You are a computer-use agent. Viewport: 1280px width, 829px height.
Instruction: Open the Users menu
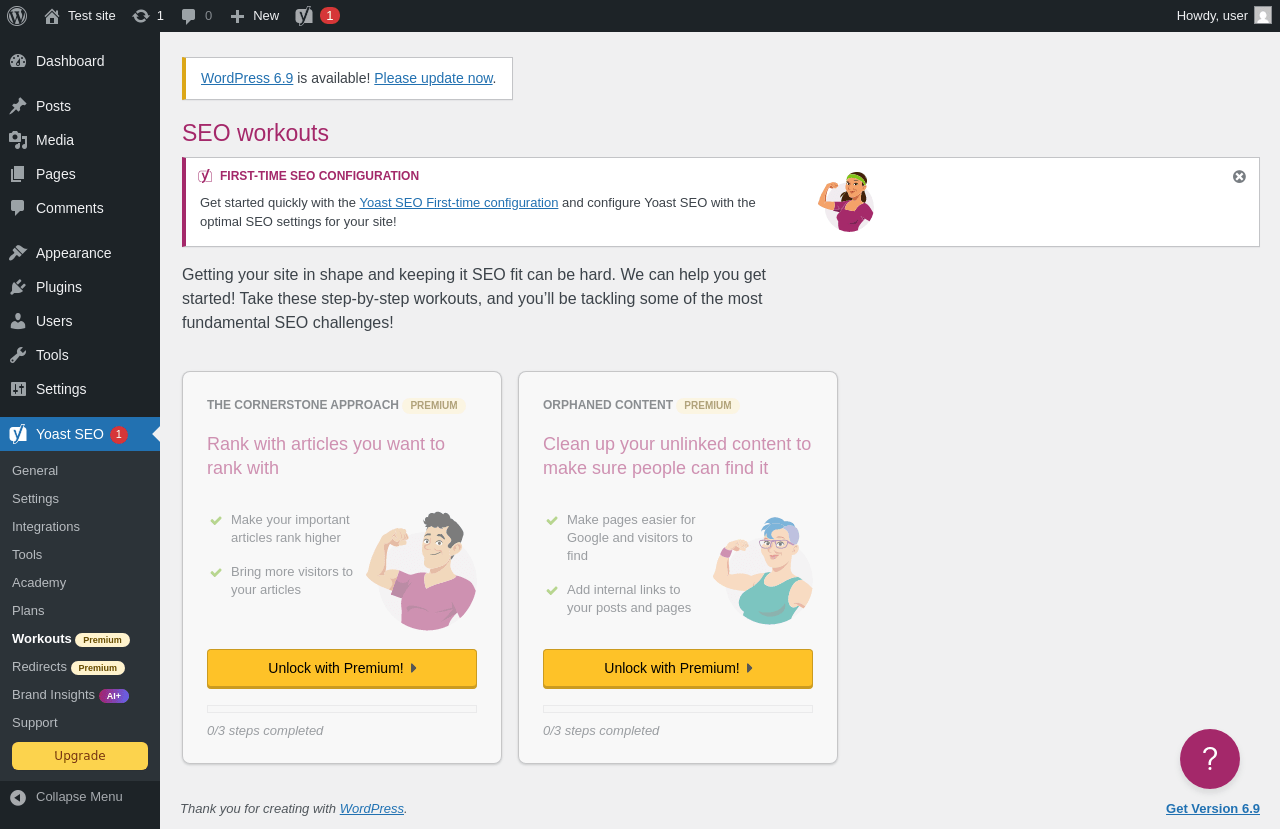point(80,321)
